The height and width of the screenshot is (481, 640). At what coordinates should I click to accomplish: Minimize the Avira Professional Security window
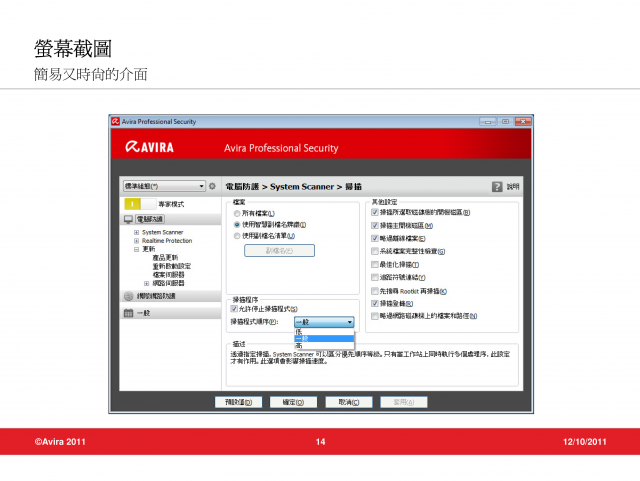[x=488, y=122]
